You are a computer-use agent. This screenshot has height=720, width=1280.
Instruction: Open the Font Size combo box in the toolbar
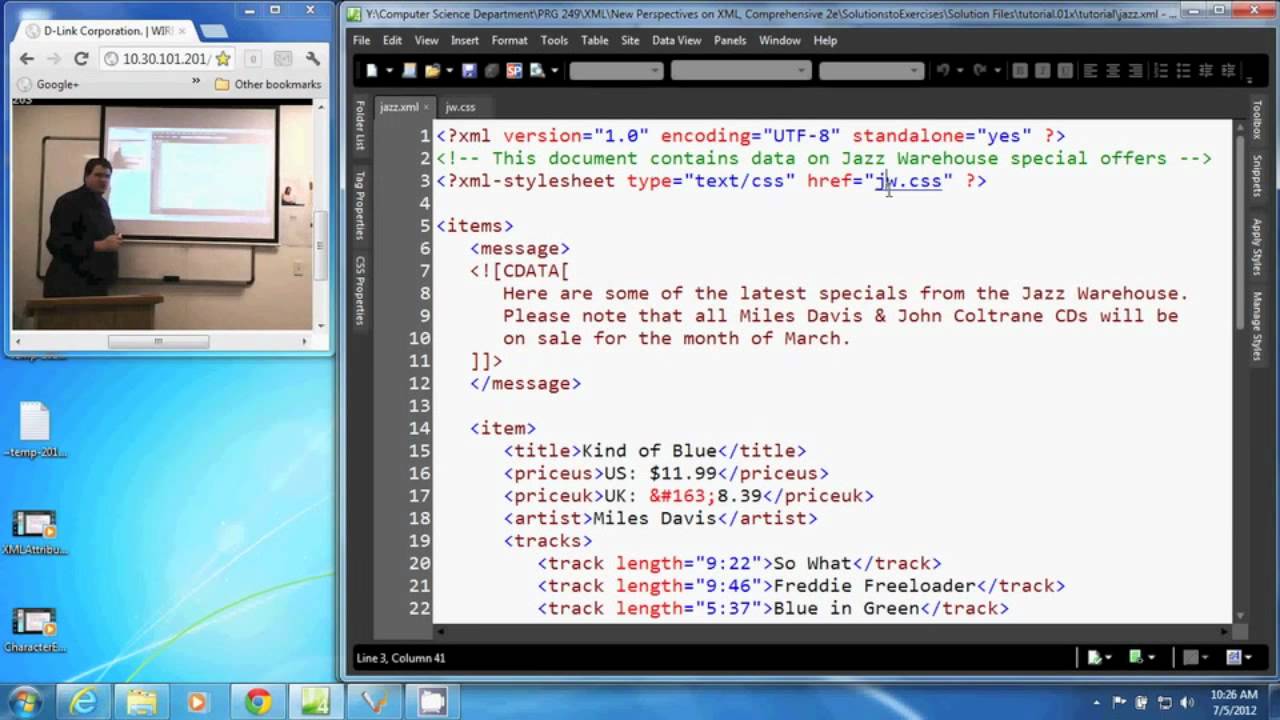coord(871,70)
